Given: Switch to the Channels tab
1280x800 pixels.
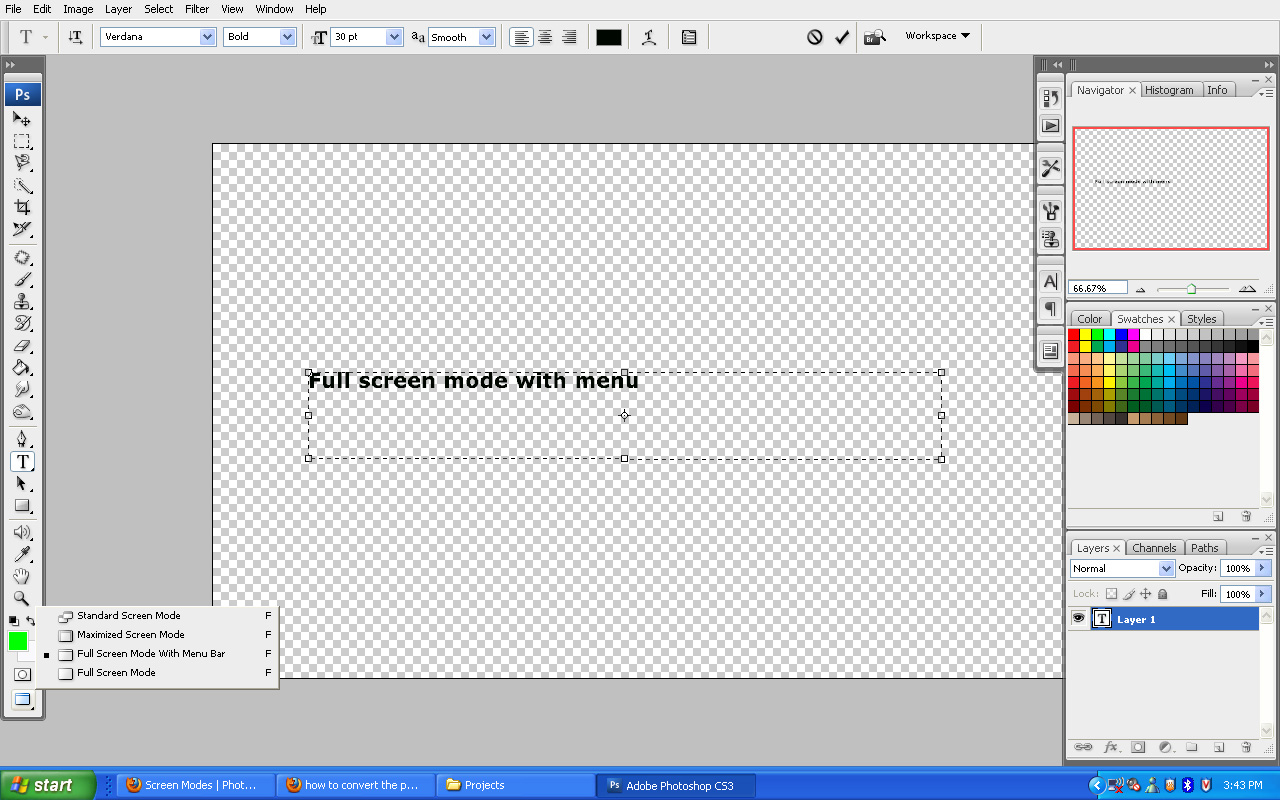Looking at the screenshot, I should [x=1154, y=547].
